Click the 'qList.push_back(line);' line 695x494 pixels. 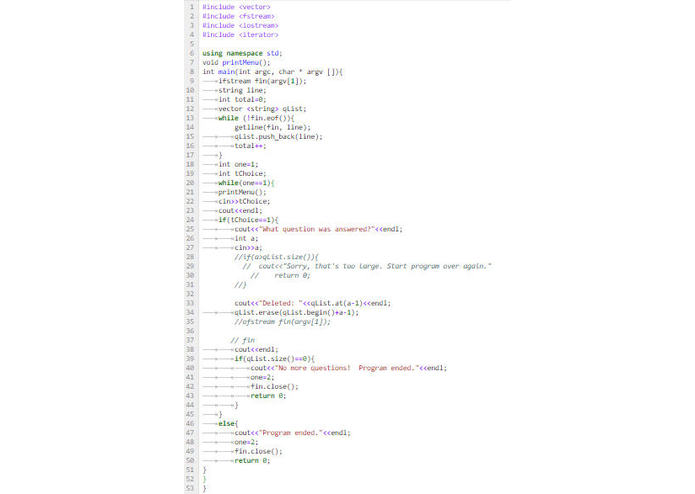(279, 137)
